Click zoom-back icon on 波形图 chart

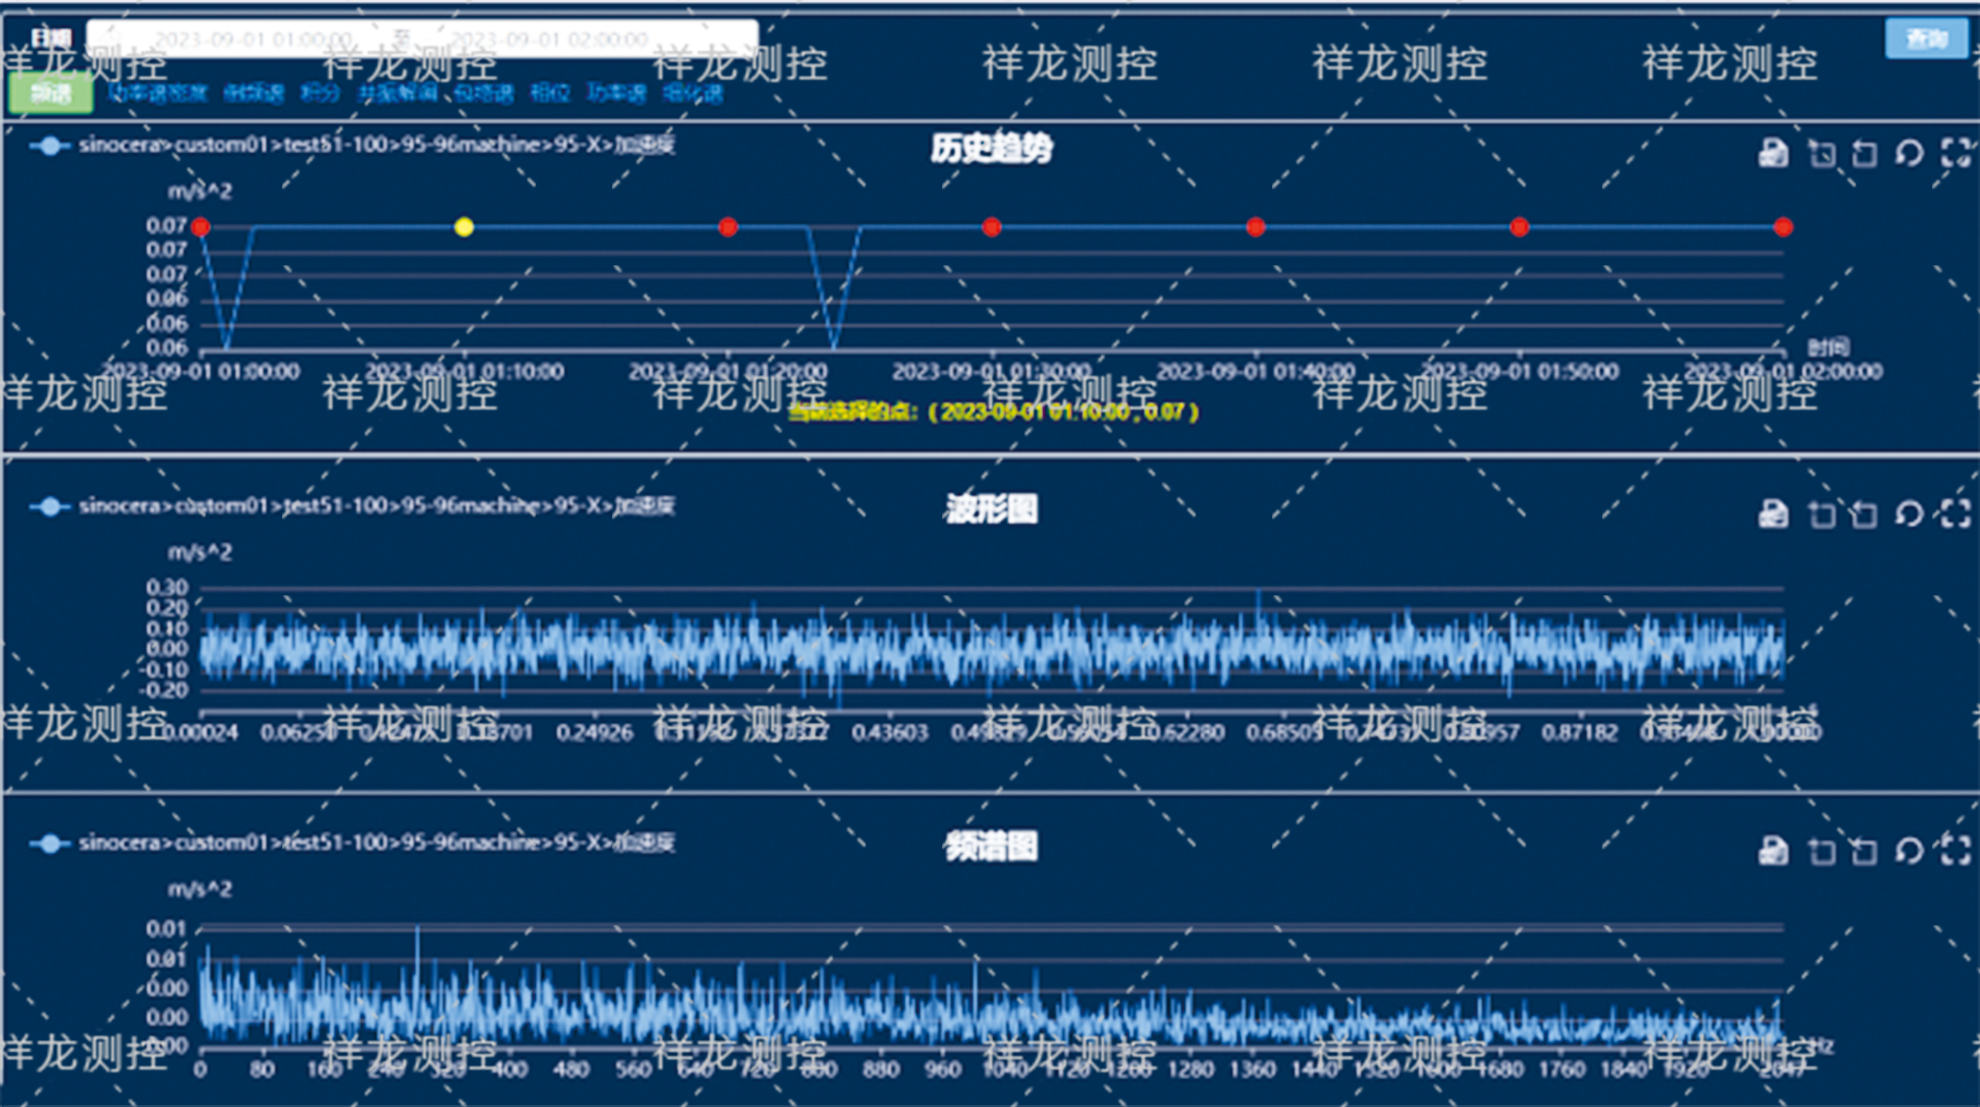(1864, 514)
